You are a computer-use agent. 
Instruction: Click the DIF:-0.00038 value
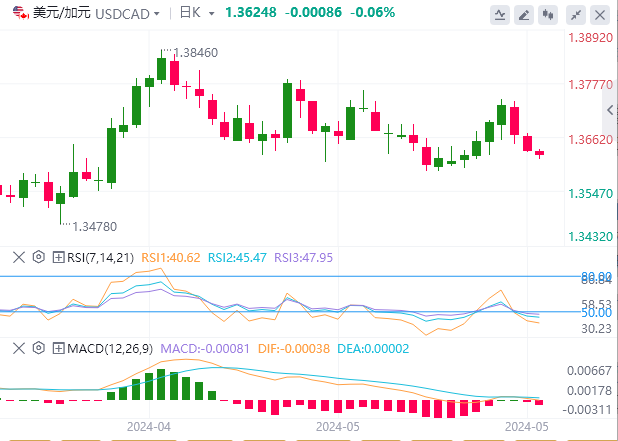294,349
